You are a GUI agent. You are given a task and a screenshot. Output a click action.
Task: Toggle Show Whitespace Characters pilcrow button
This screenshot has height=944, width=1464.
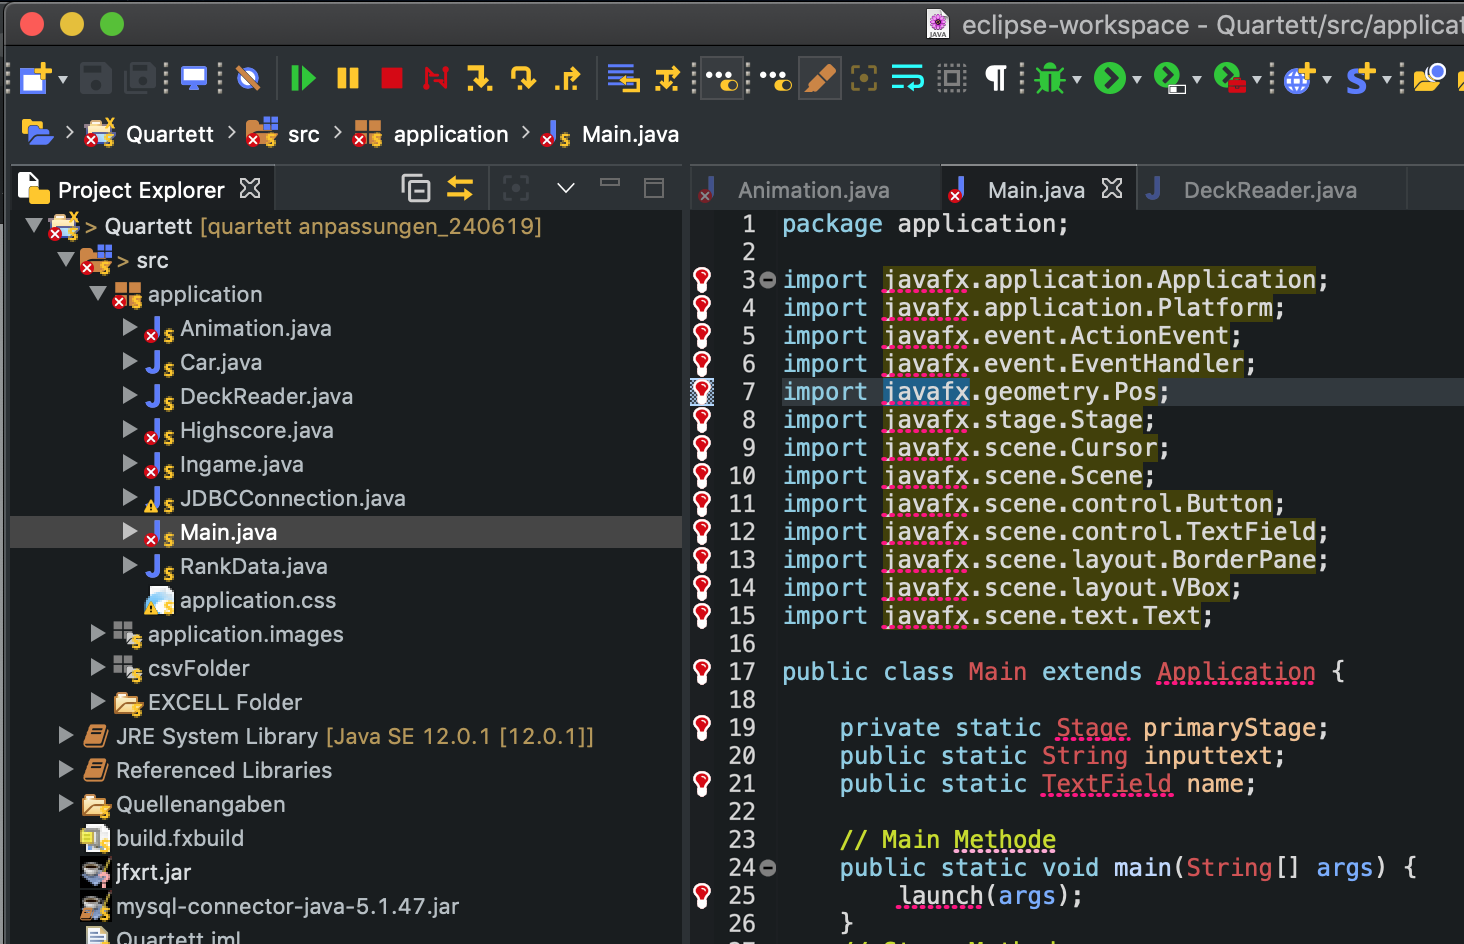996,78
